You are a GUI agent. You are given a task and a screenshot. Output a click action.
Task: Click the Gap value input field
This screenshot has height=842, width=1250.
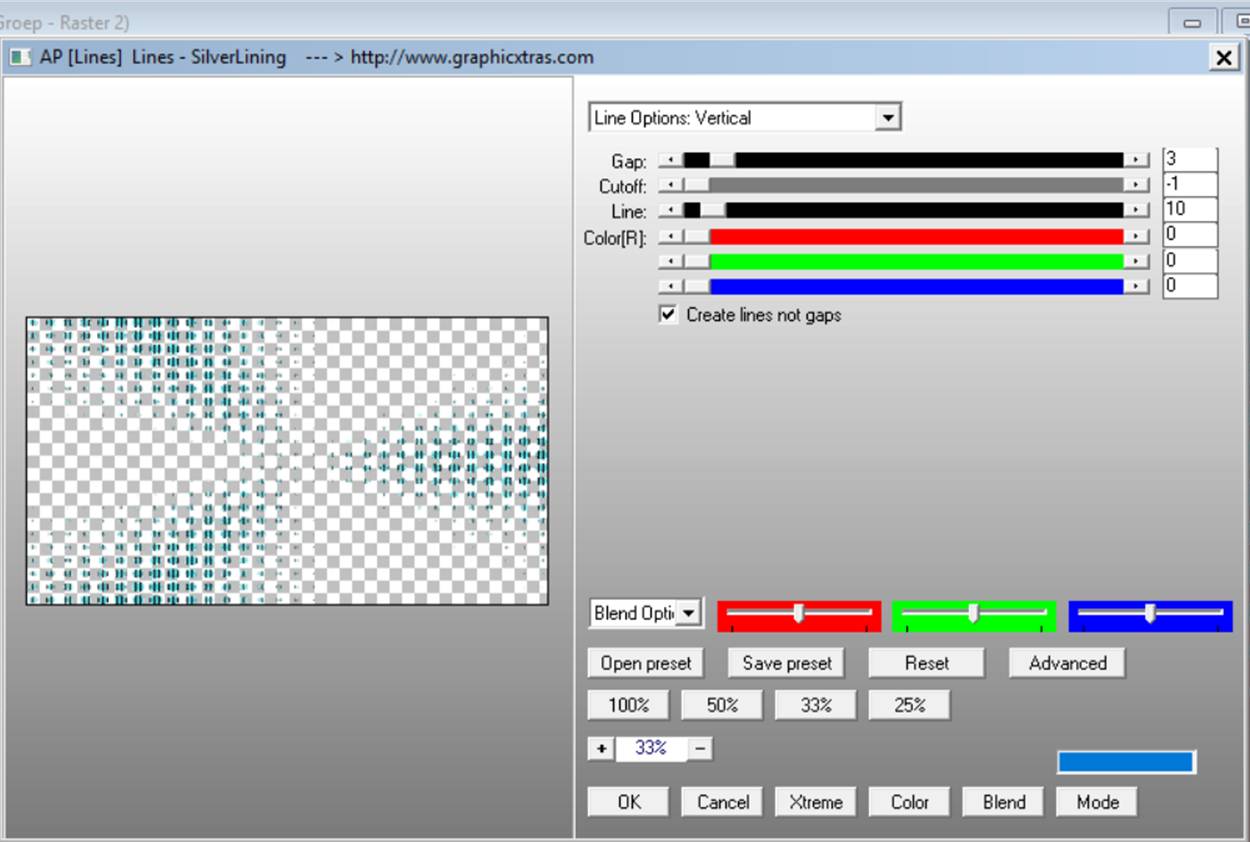1189,160
